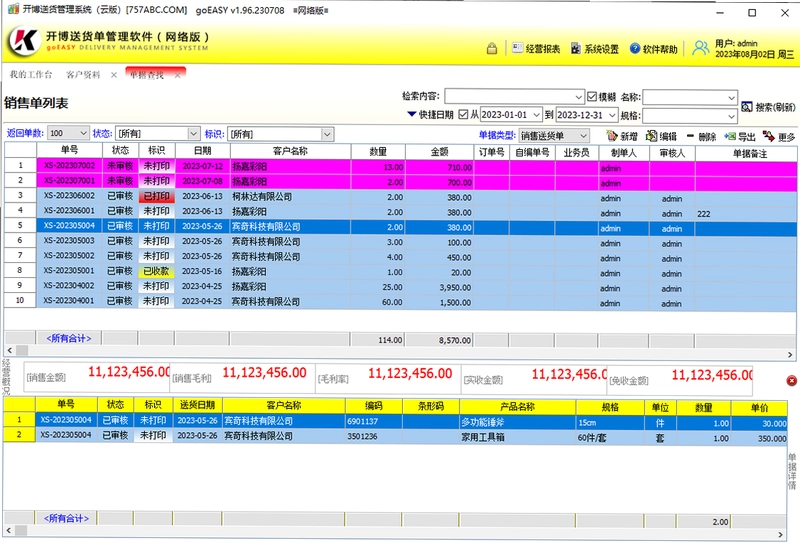The width and height of the screenshot is (800, 543).
Task: Open 状态 filter dropdown
Action: point(193,134)
